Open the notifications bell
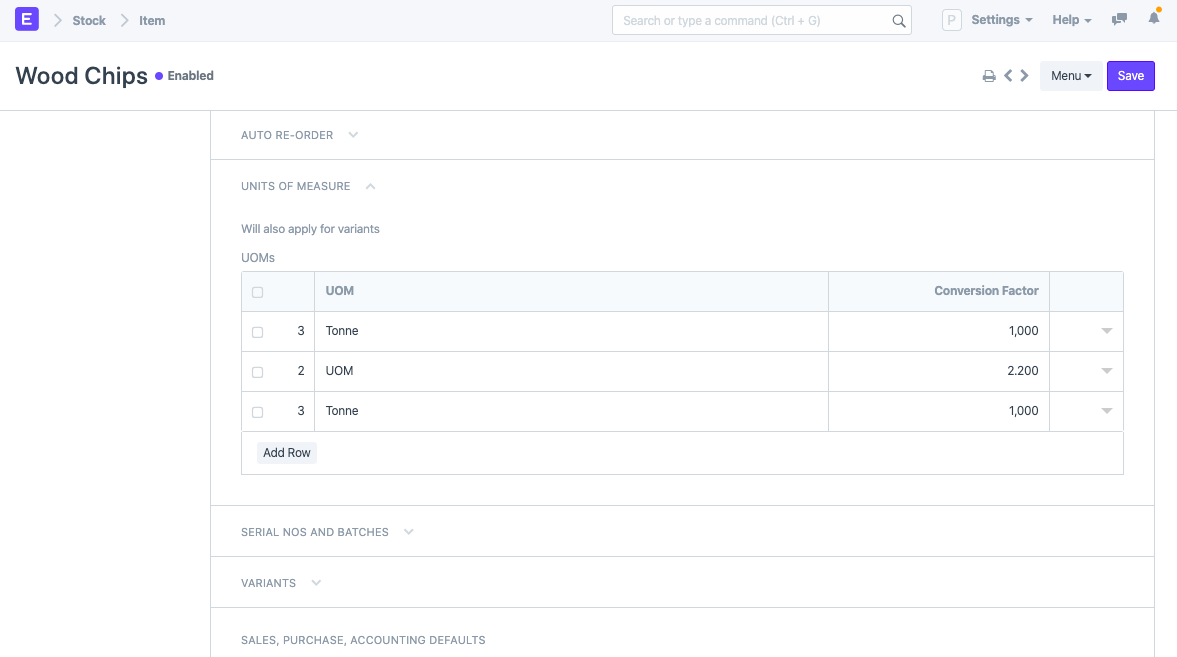Image resolution: width=1177 pixels, height=657 pixels. click(1154, 20)
